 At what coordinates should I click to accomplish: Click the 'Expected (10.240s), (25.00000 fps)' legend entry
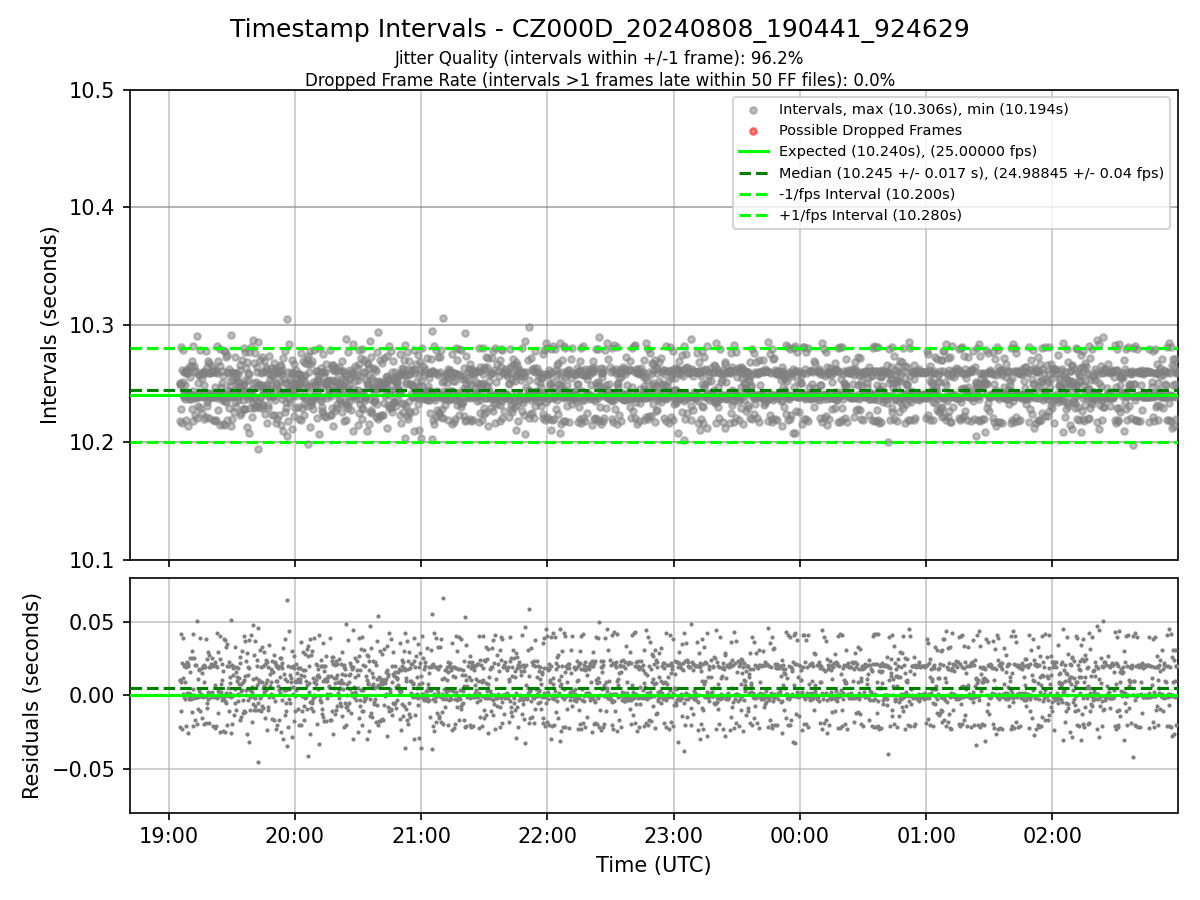tap(908, 151)
